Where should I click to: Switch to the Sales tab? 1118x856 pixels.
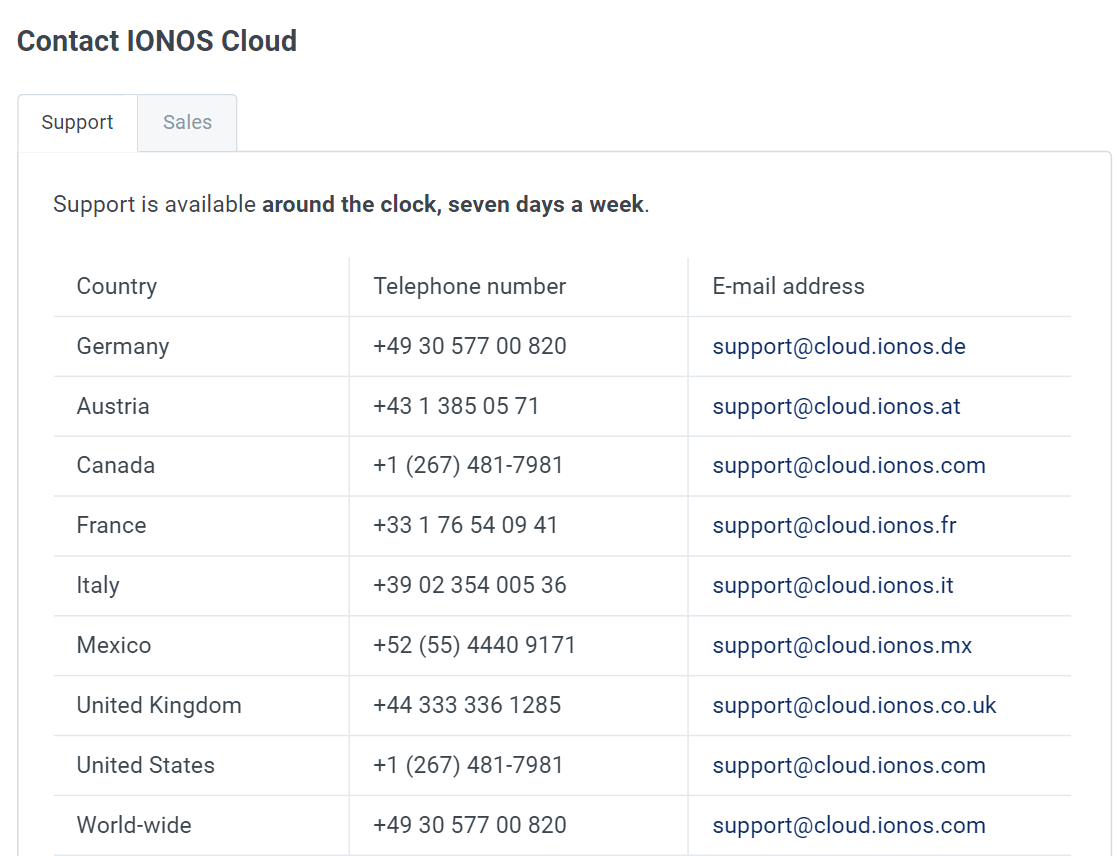[187, 122]
